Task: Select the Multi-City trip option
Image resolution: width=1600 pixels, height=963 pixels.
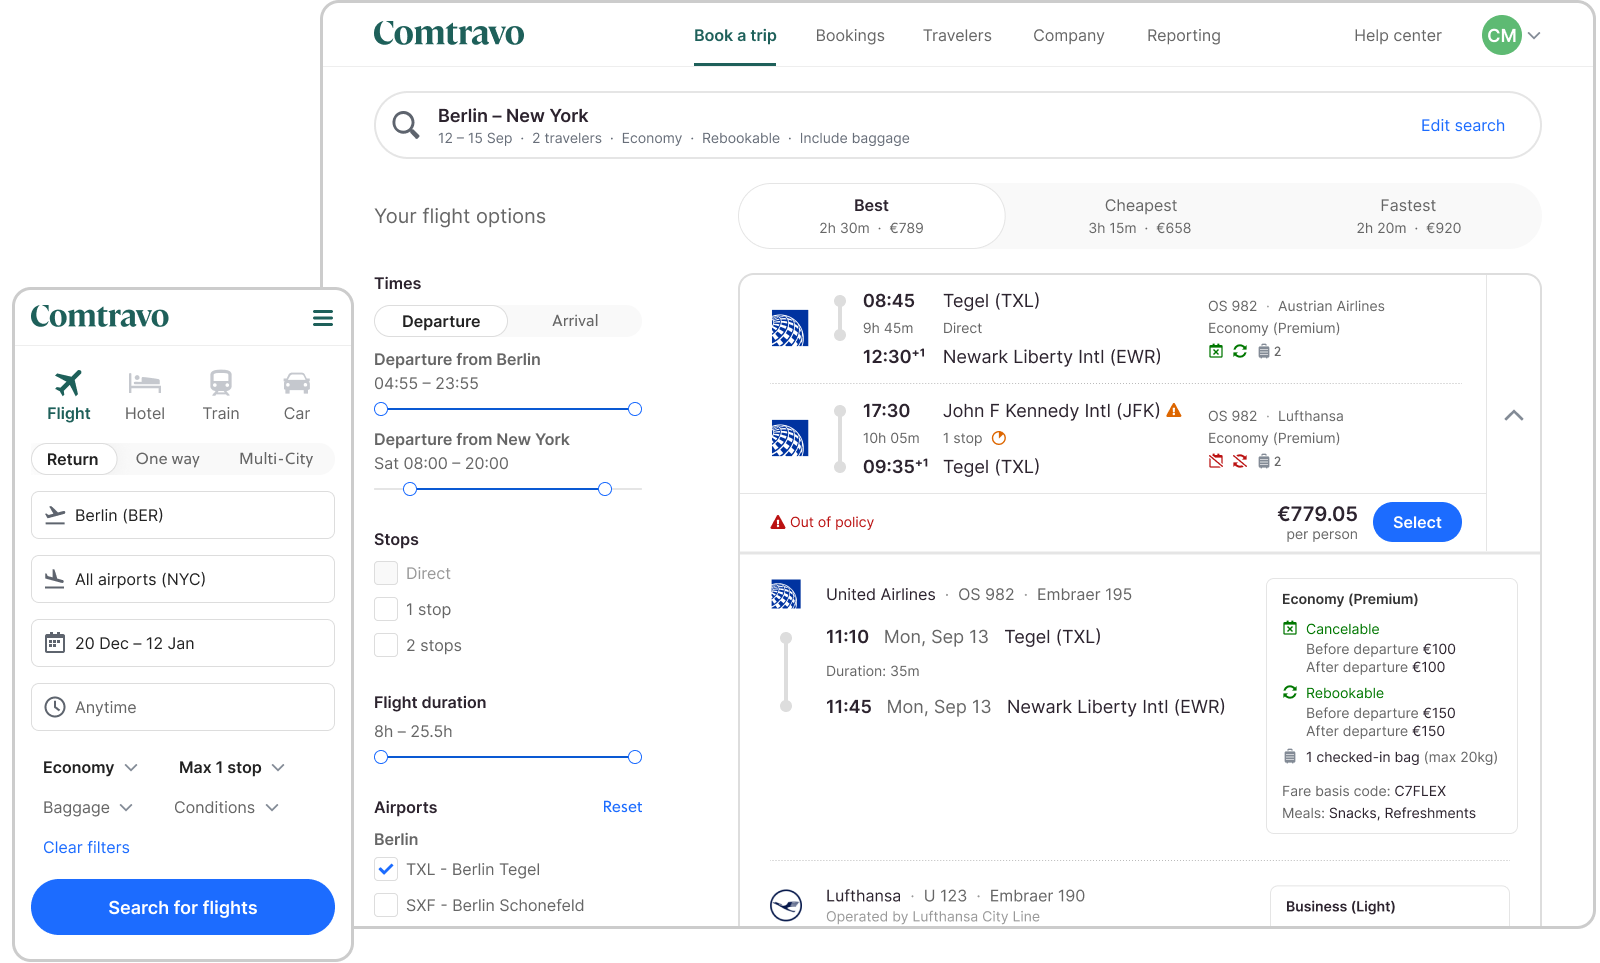Action: 276,459
